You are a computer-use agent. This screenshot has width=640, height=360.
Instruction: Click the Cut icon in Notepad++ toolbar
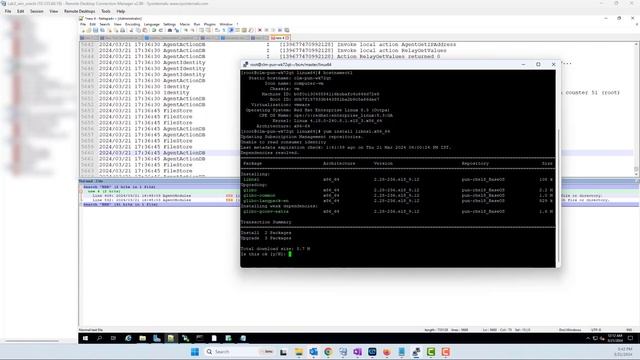coord(131,30)
